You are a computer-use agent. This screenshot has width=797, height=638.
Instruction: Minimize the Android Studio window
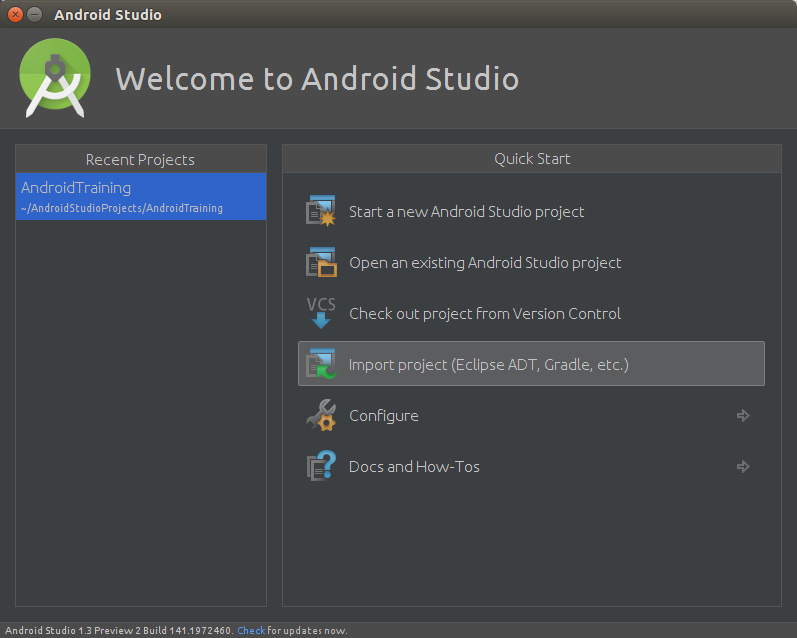pyautogui.click(x=35, y=15)
